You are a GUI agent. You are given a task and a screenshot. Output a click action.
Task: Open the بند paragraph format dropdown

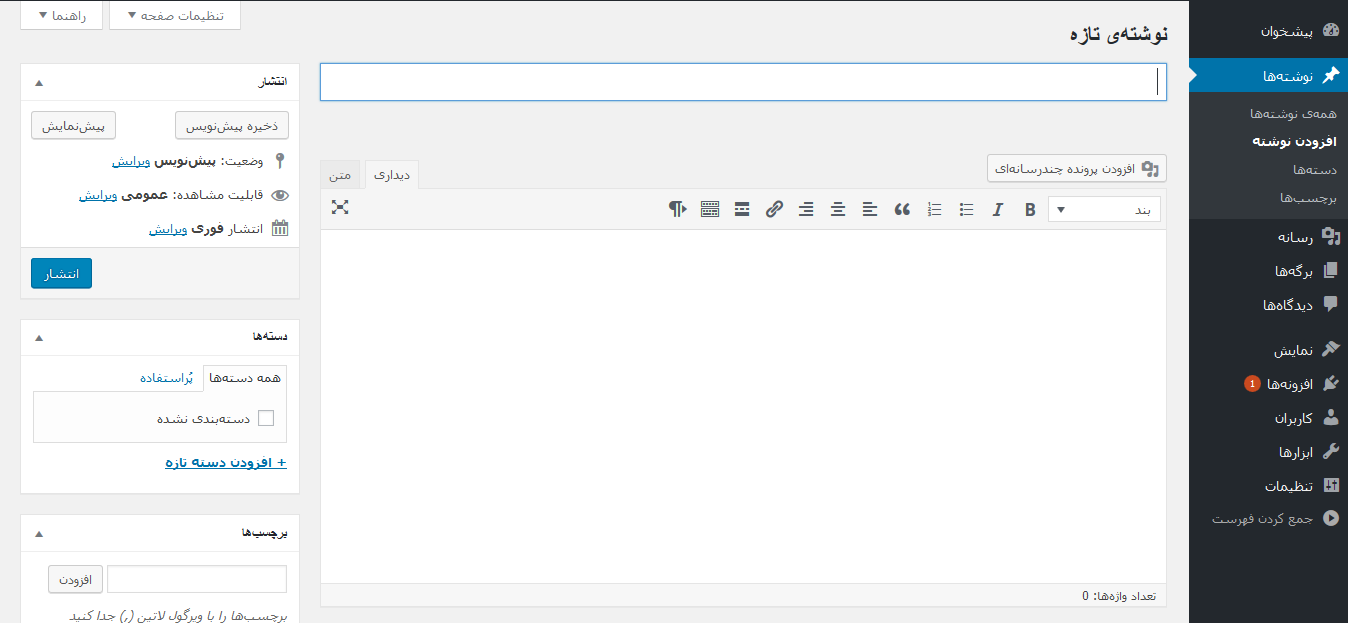click(1104, 209)
